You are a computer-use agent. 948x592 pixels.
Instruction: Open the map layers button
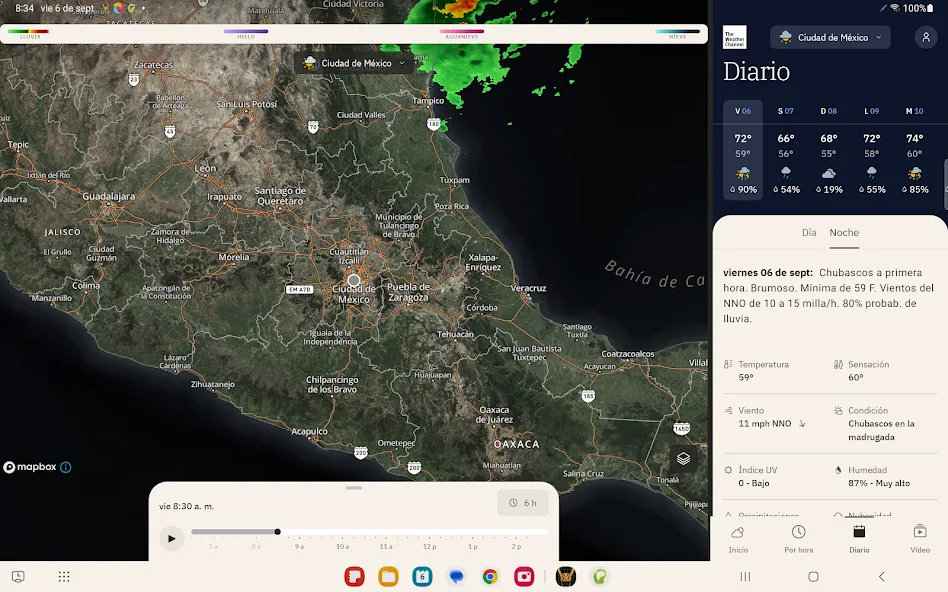(x=683, y=458)
